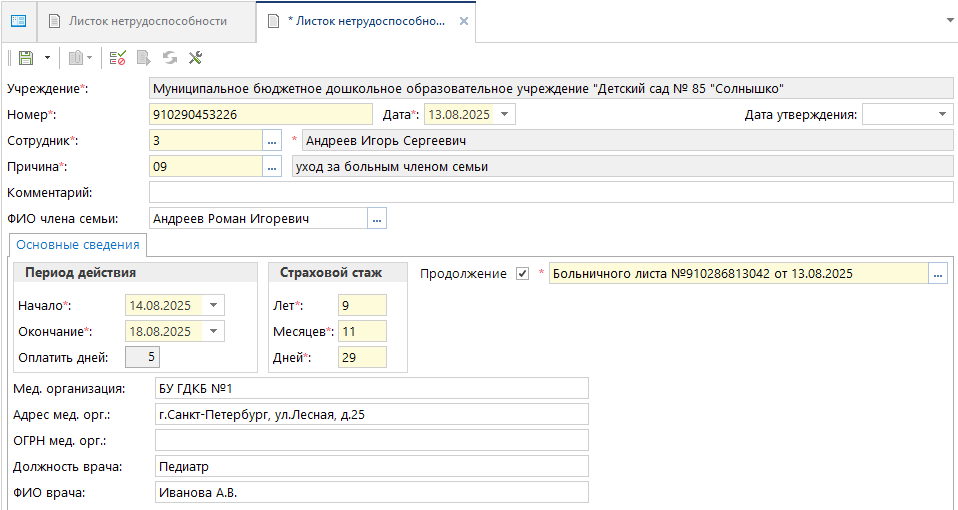Image resolution: width=958 pixels, height=510 pixels.
Task: Select the Основные сведения tab
Action: (x=78, y=245)
